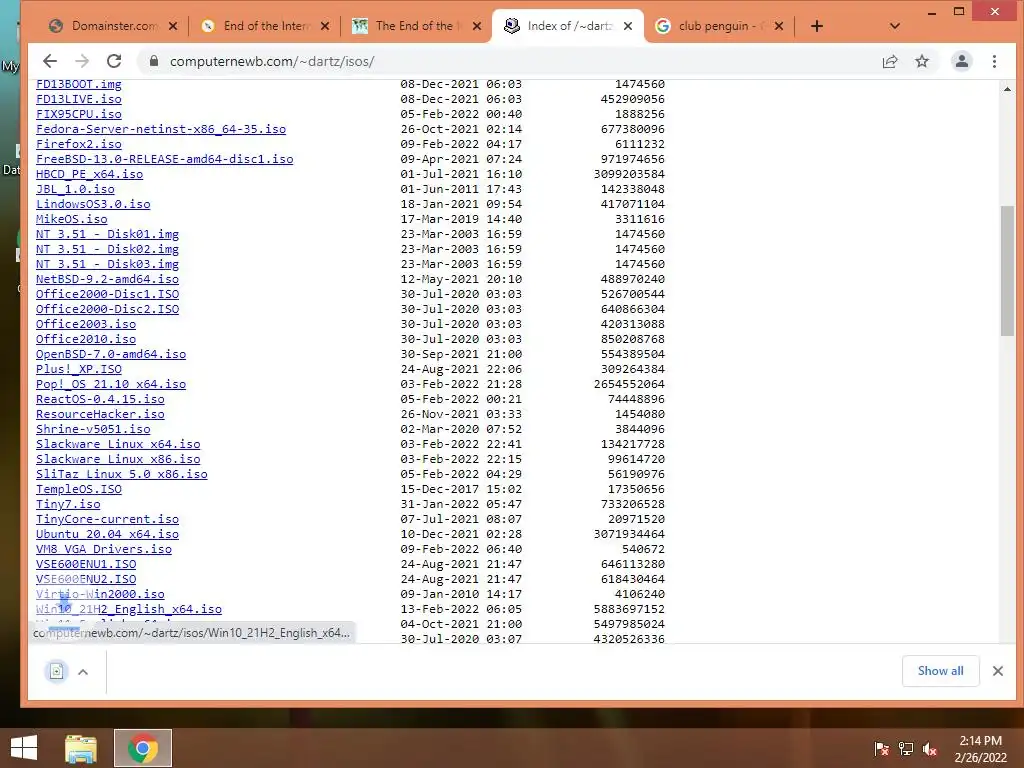Click NT 3.51 - Disk01.img link
1024x768 pixels.
107,234
